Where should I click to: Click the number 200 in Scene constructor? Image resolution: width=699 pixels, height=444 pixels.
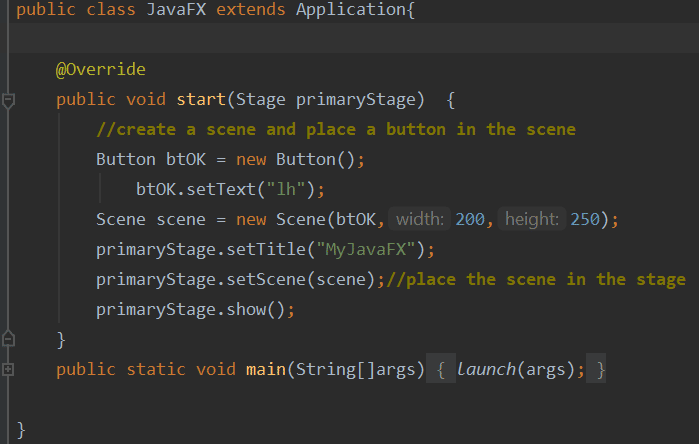pyautogui.click(x=470, y=219)
